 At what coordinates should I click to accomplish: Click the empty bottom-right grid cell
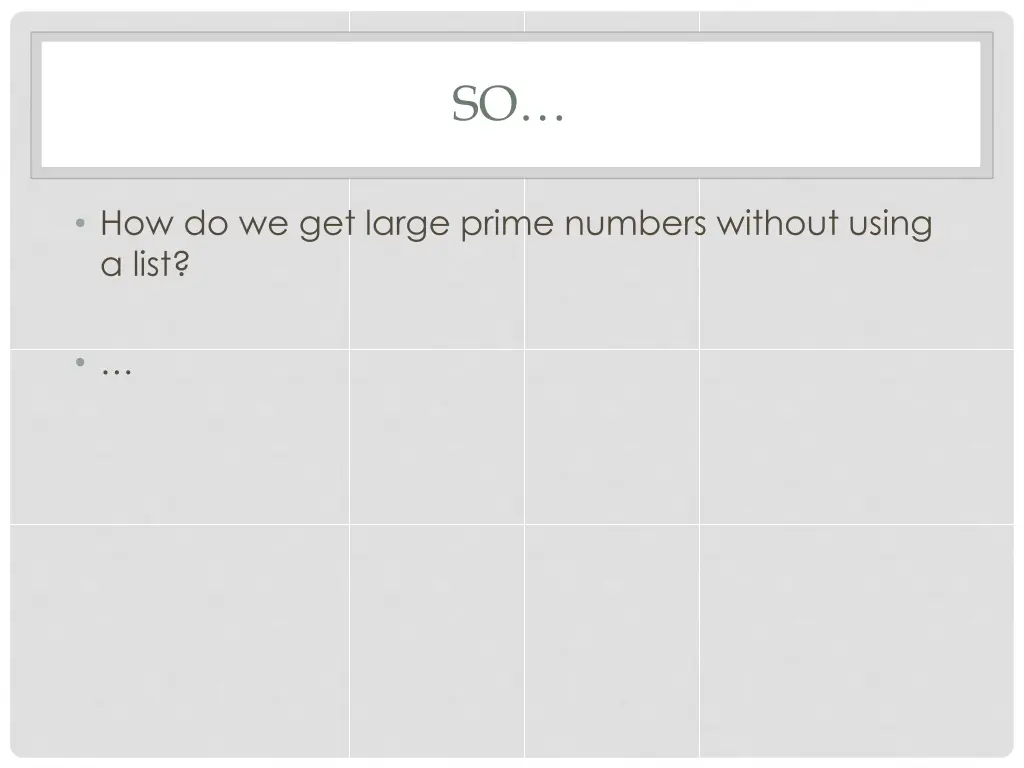856,640
